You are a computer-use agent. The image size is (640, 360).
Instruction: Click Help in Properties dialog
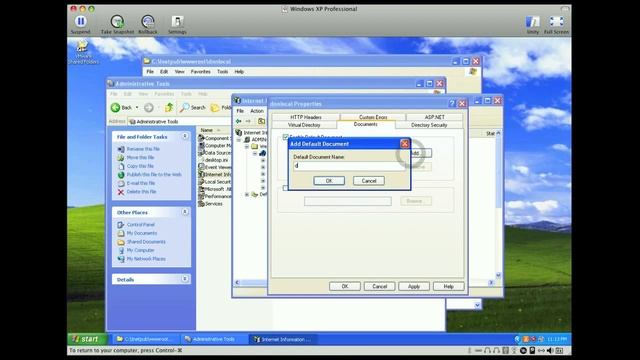(x=449, y=287)
